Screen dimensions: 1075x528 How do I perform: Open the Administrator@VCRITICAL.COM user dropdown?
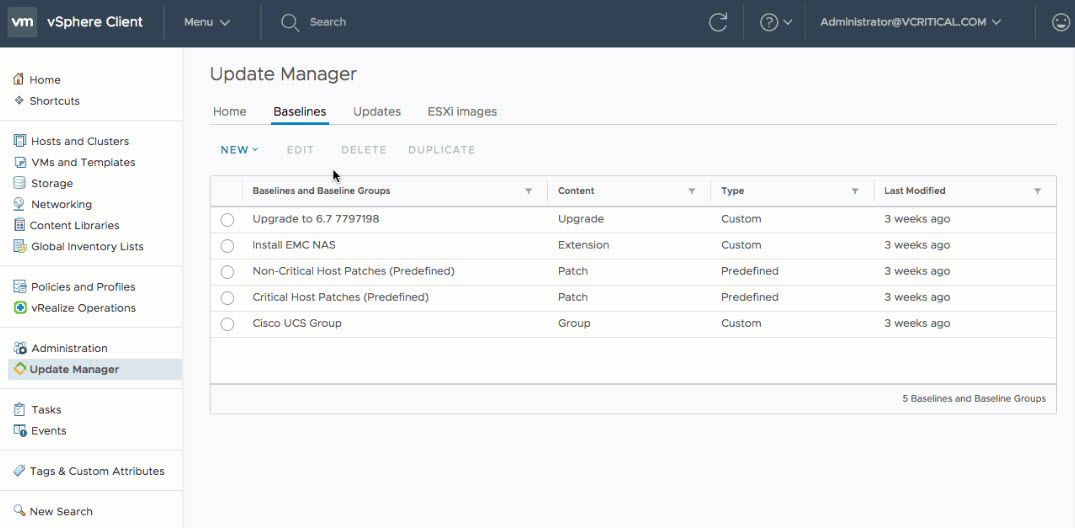point(910,22)
